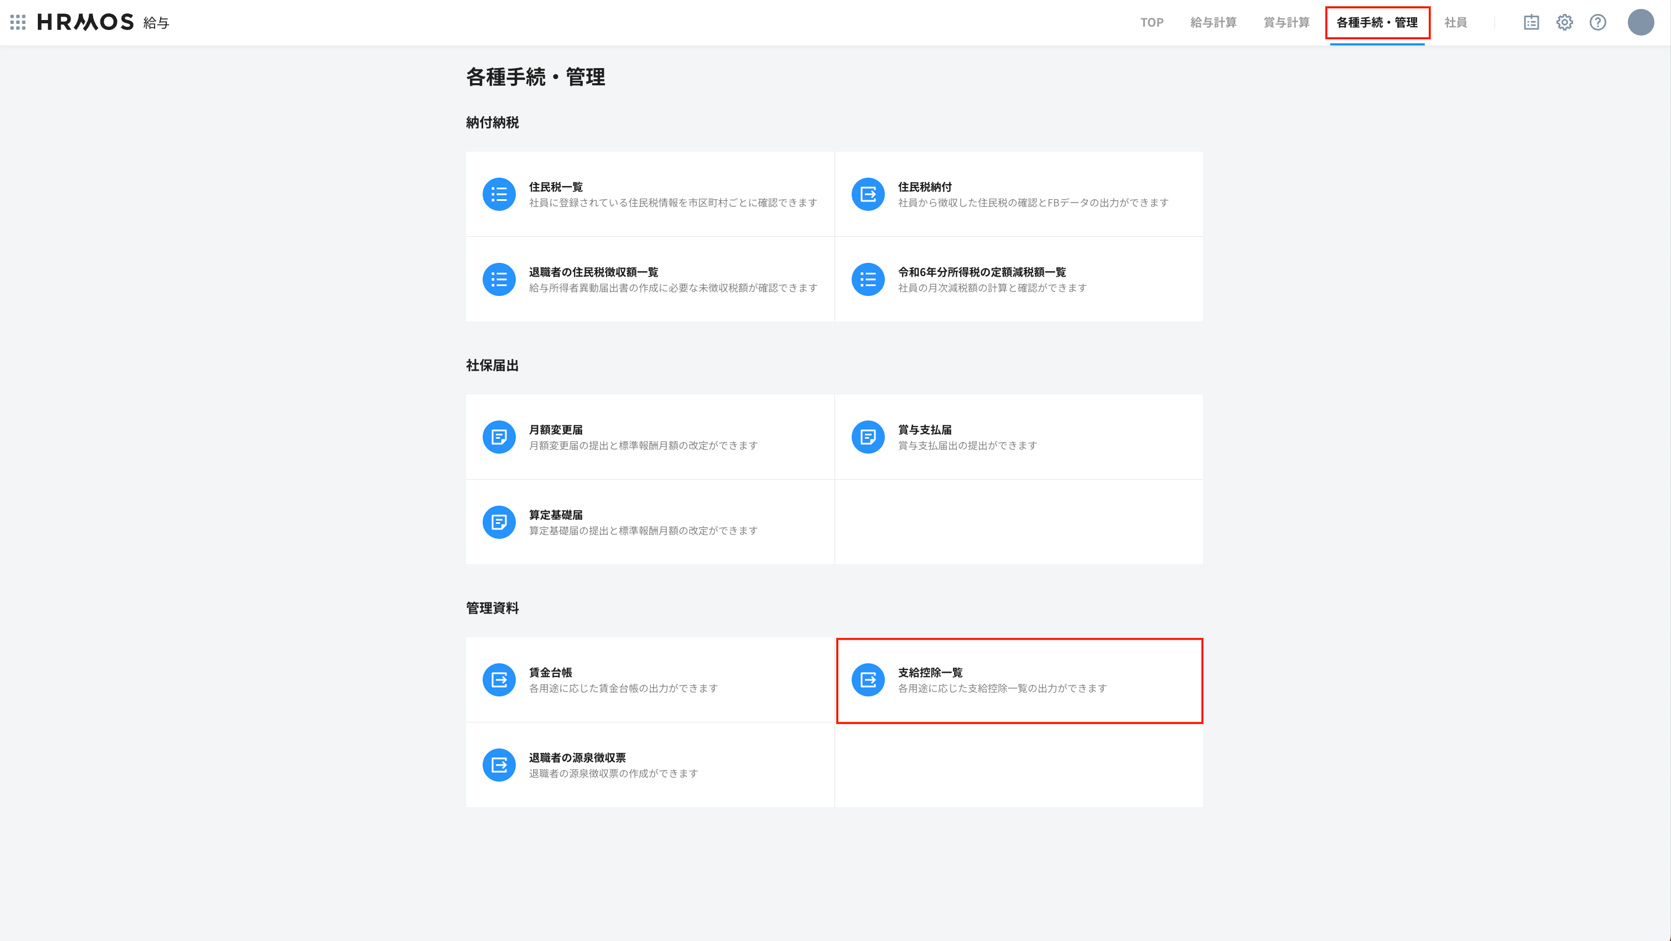1671x941 pixels.
Task: Click the 月額変更届 form icon
Action: click(499, 437)
